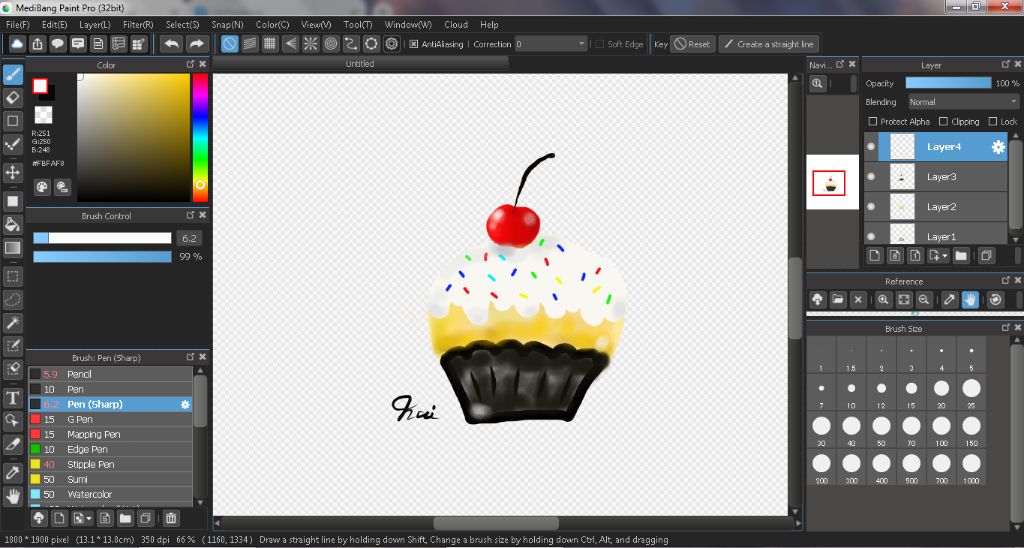Screen dimensions: 1024x548
Task: Click the Reset key button
Action: (x=693, y=44)
